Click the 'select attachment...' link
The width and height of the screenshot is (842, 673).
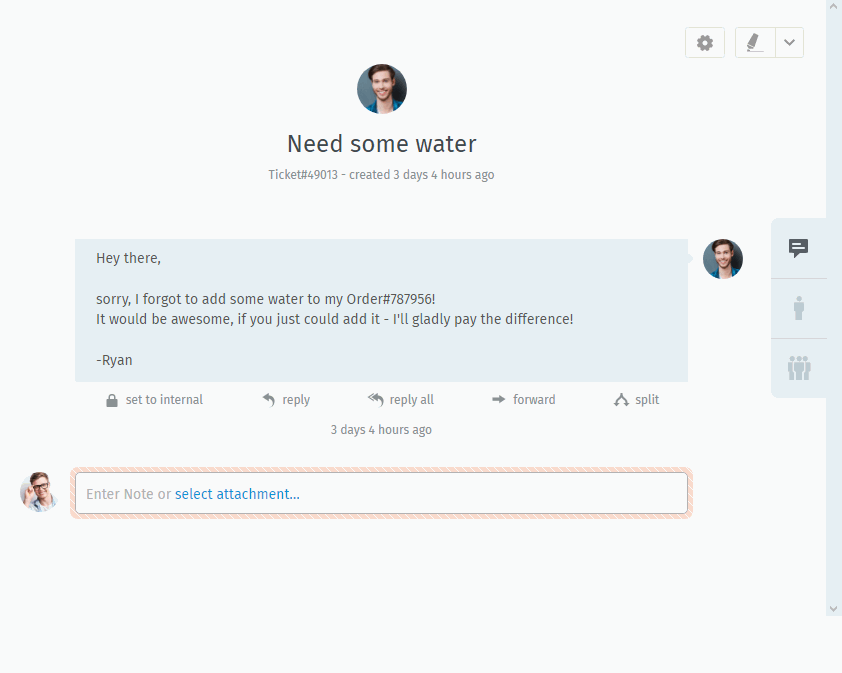237,494
